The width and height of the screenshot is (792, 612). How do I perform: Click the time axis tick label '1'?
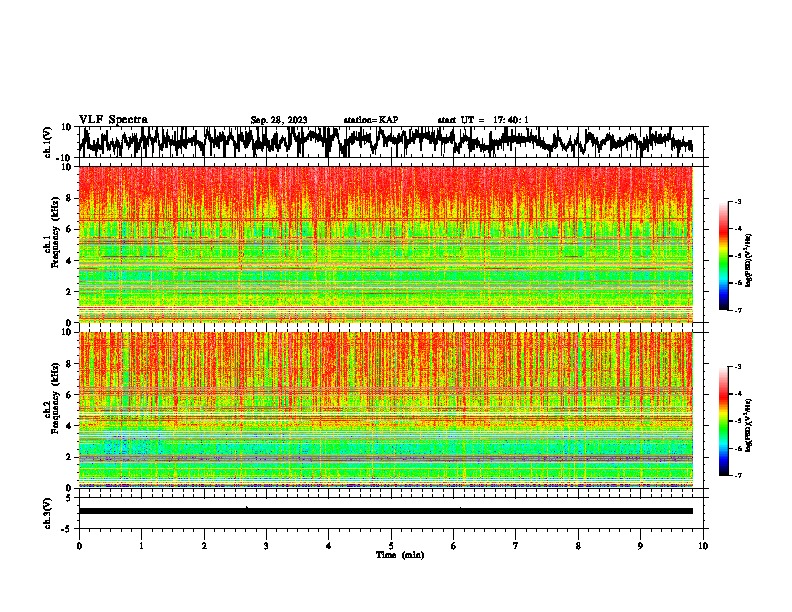click(x=141, y=546)
